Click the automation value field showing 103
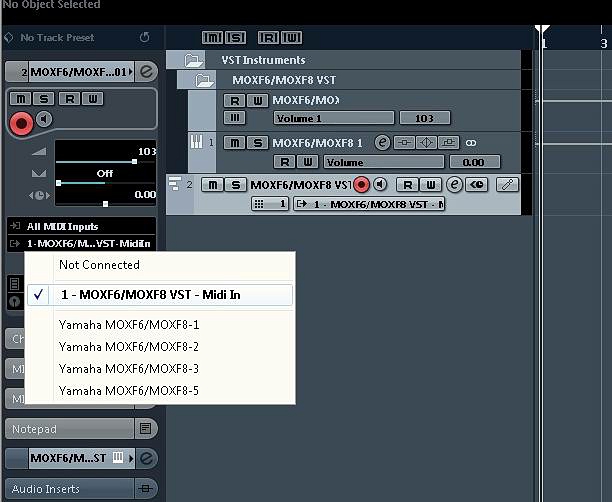The width and height of the screenshot is (612, 502). pos(425,118)
